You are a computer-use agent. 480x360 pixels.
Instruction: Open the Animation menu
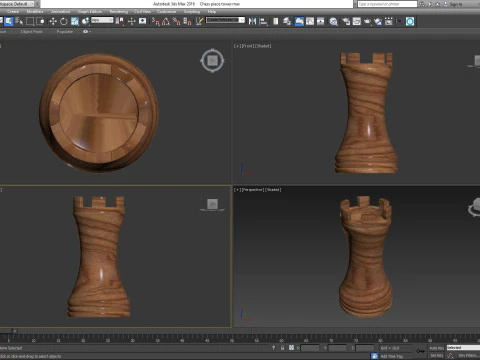(60, 12)
